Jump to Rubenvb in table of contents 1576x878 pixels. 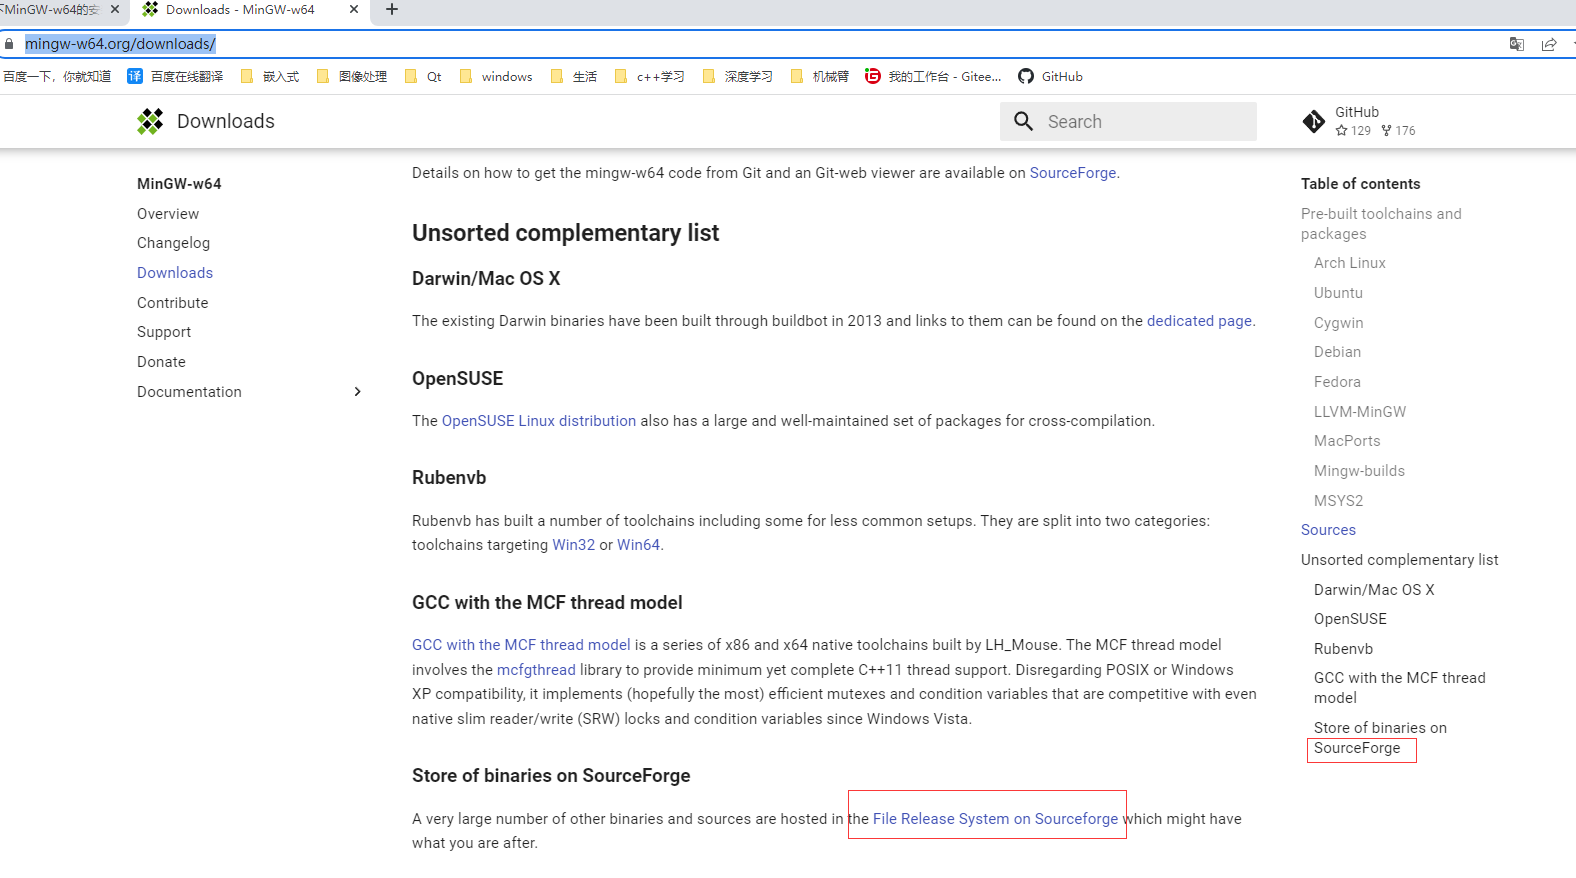pos(1343,649)
